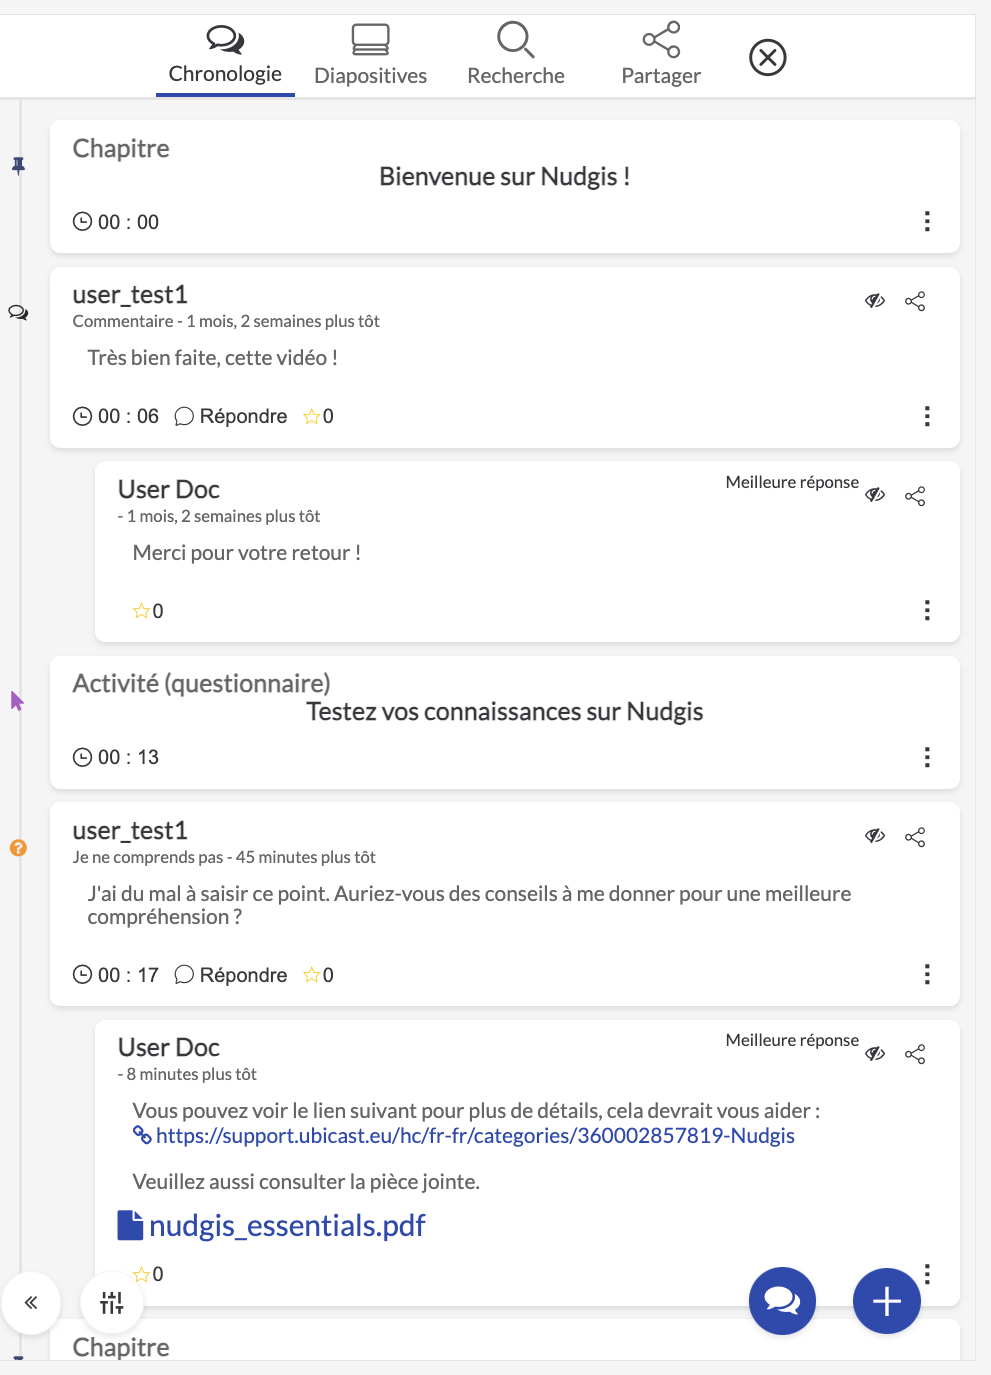
Task: Toggle visibility of 'Je ne comprends pas' comment
Action: [875, 836]
